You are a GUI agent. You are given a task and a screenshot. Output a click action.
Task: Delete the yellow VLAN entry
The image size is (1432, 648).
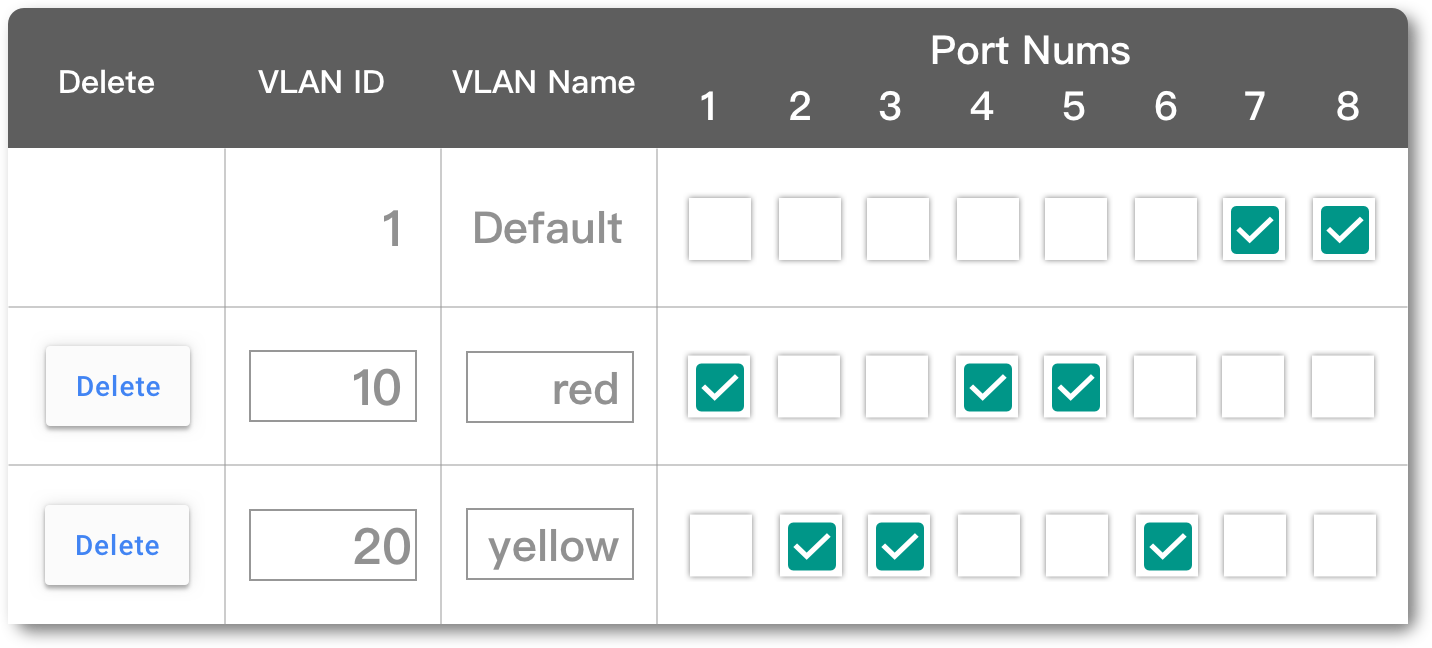(x=116, y=545)
